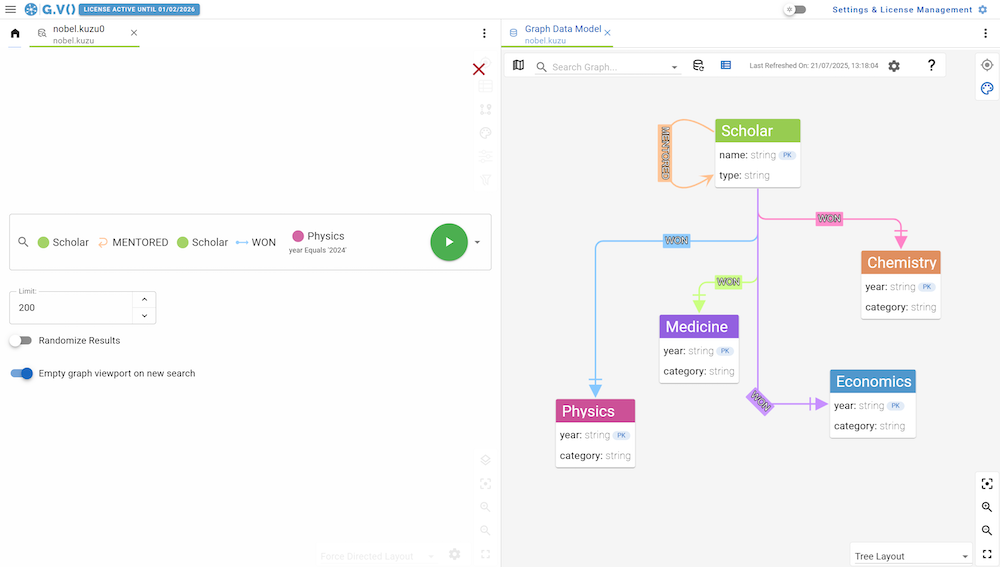Decrease the Limit value

(x=145, y=316)
